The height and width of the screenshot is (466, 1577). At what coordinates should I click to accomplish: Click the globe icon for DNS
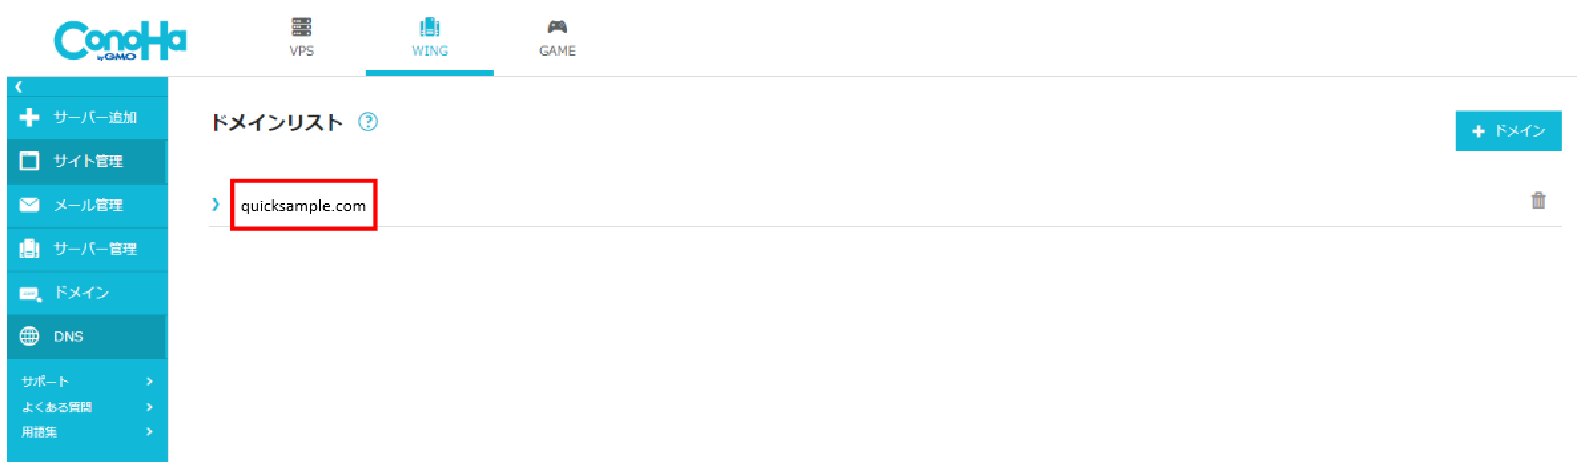(x=29, y=336)
